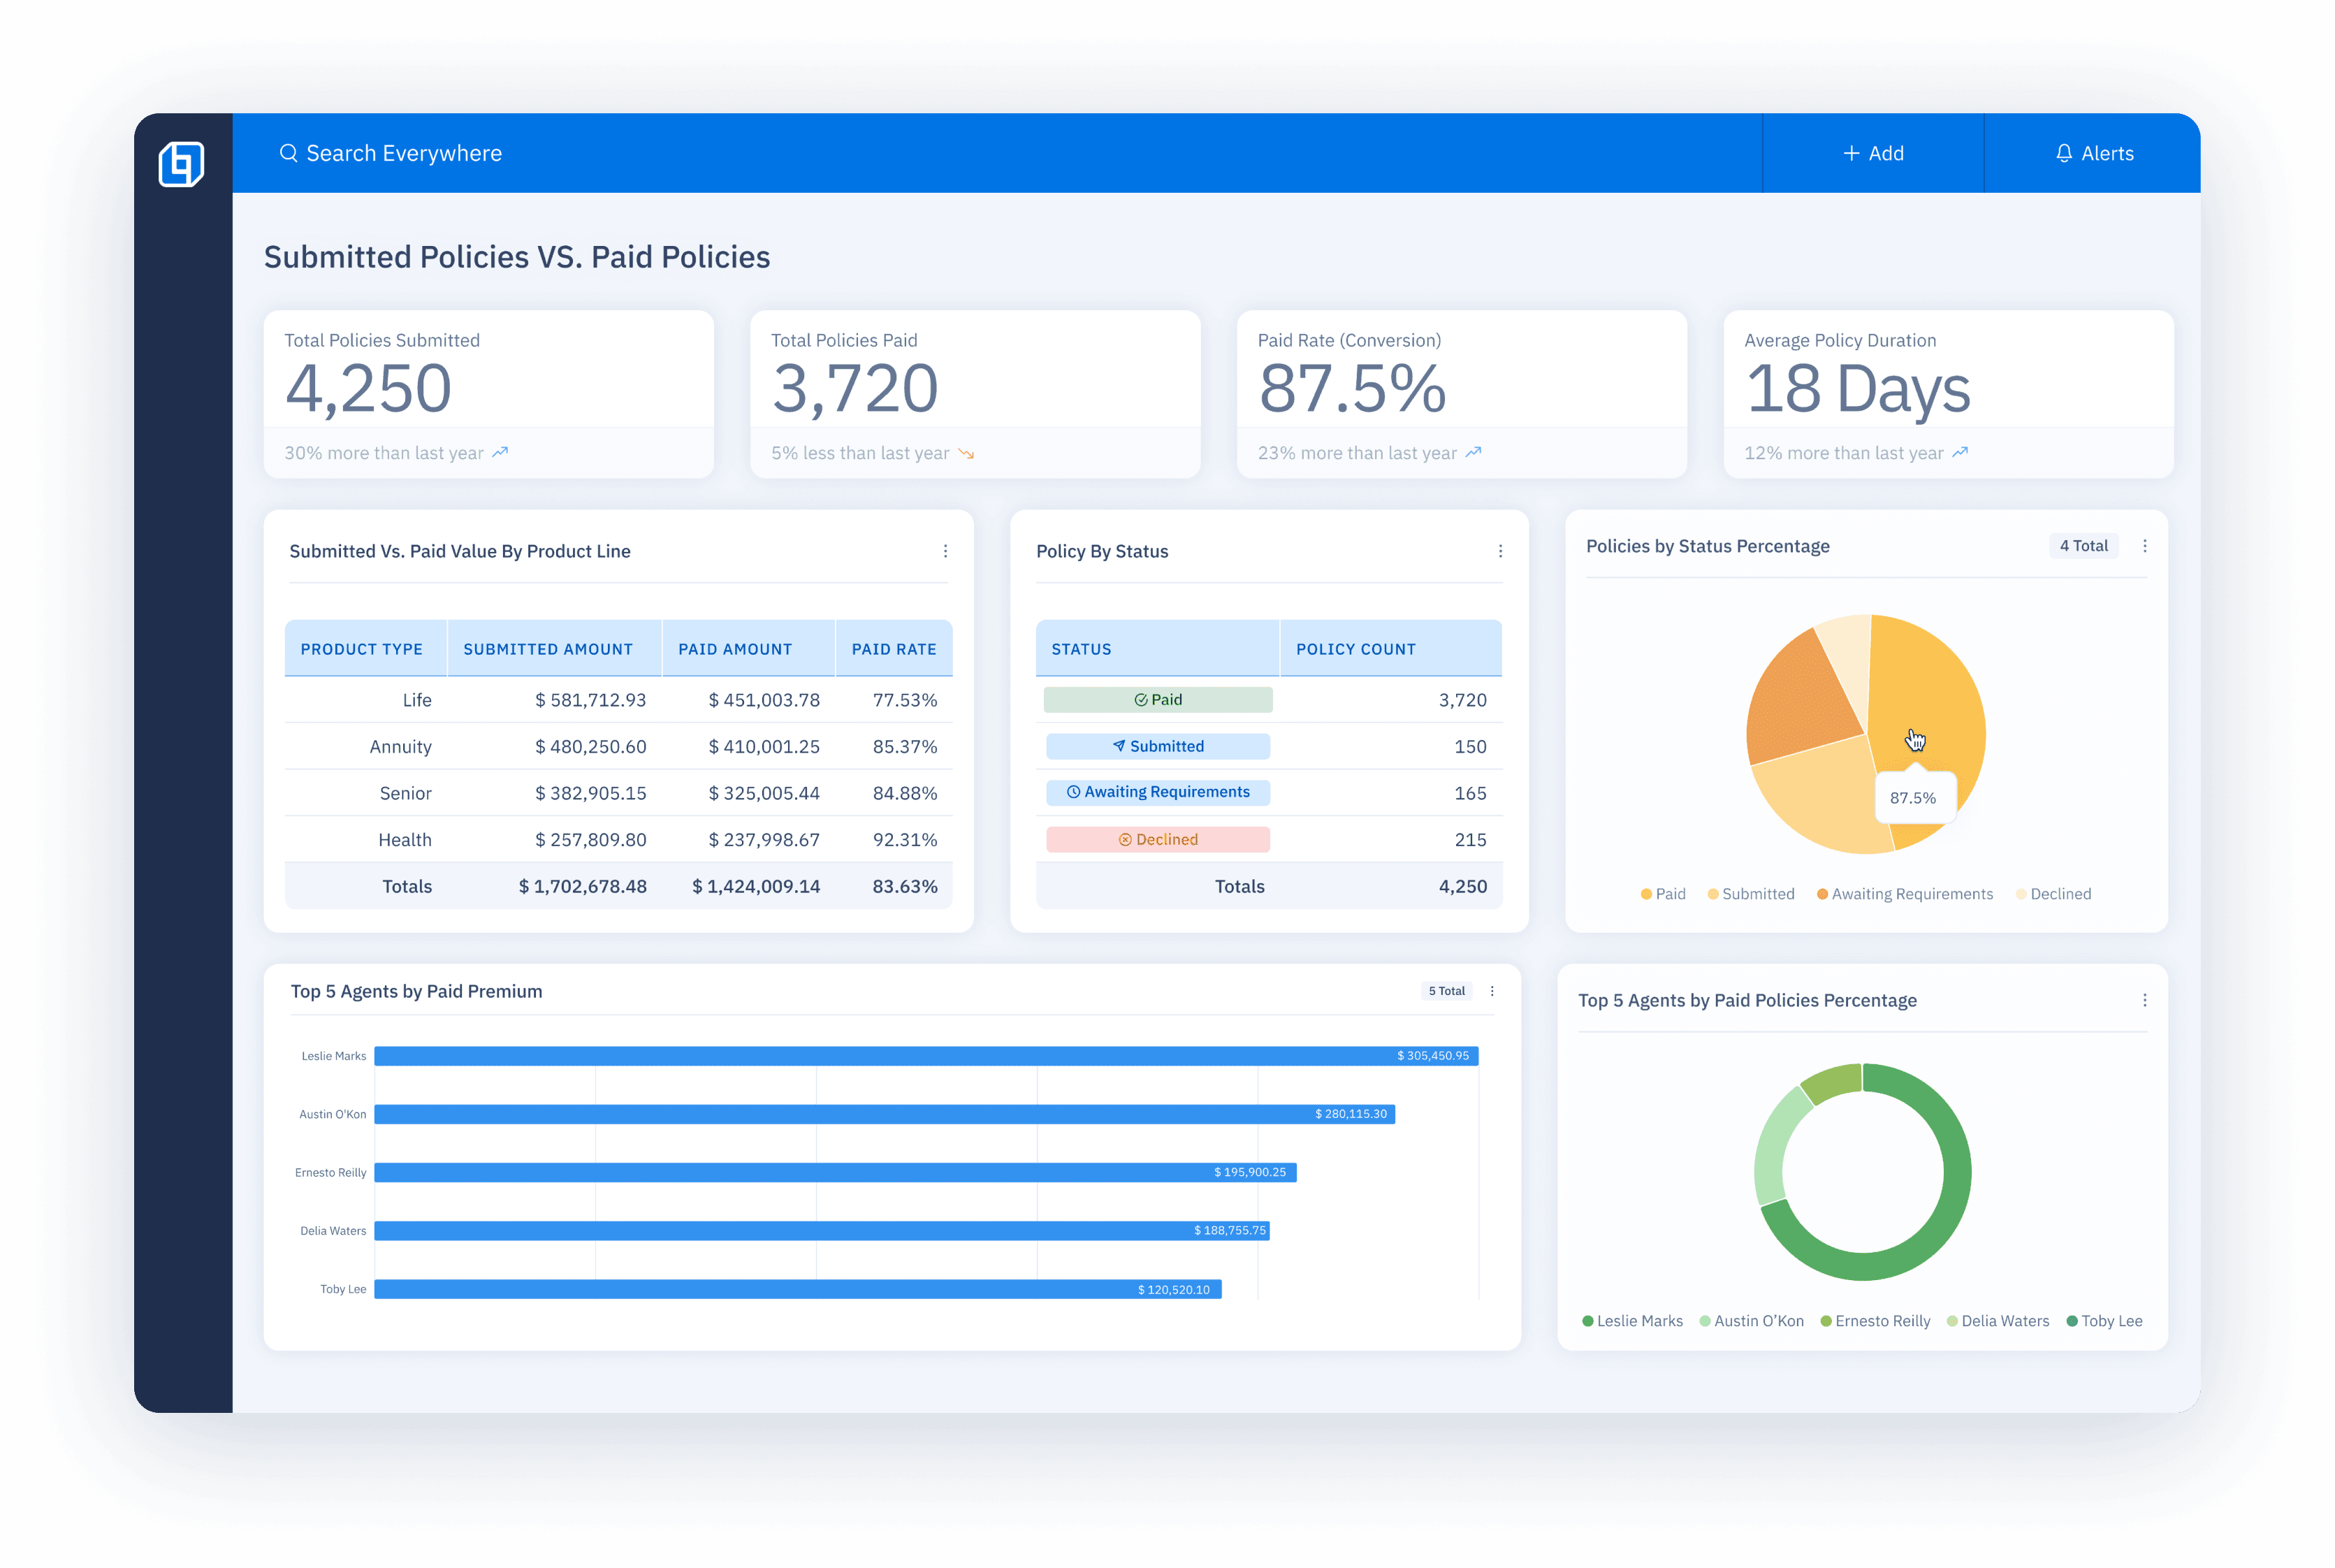Click the Search Everywhere magnifier icon
Viewport: 2335px width, 1568px height.
[290, 153]
